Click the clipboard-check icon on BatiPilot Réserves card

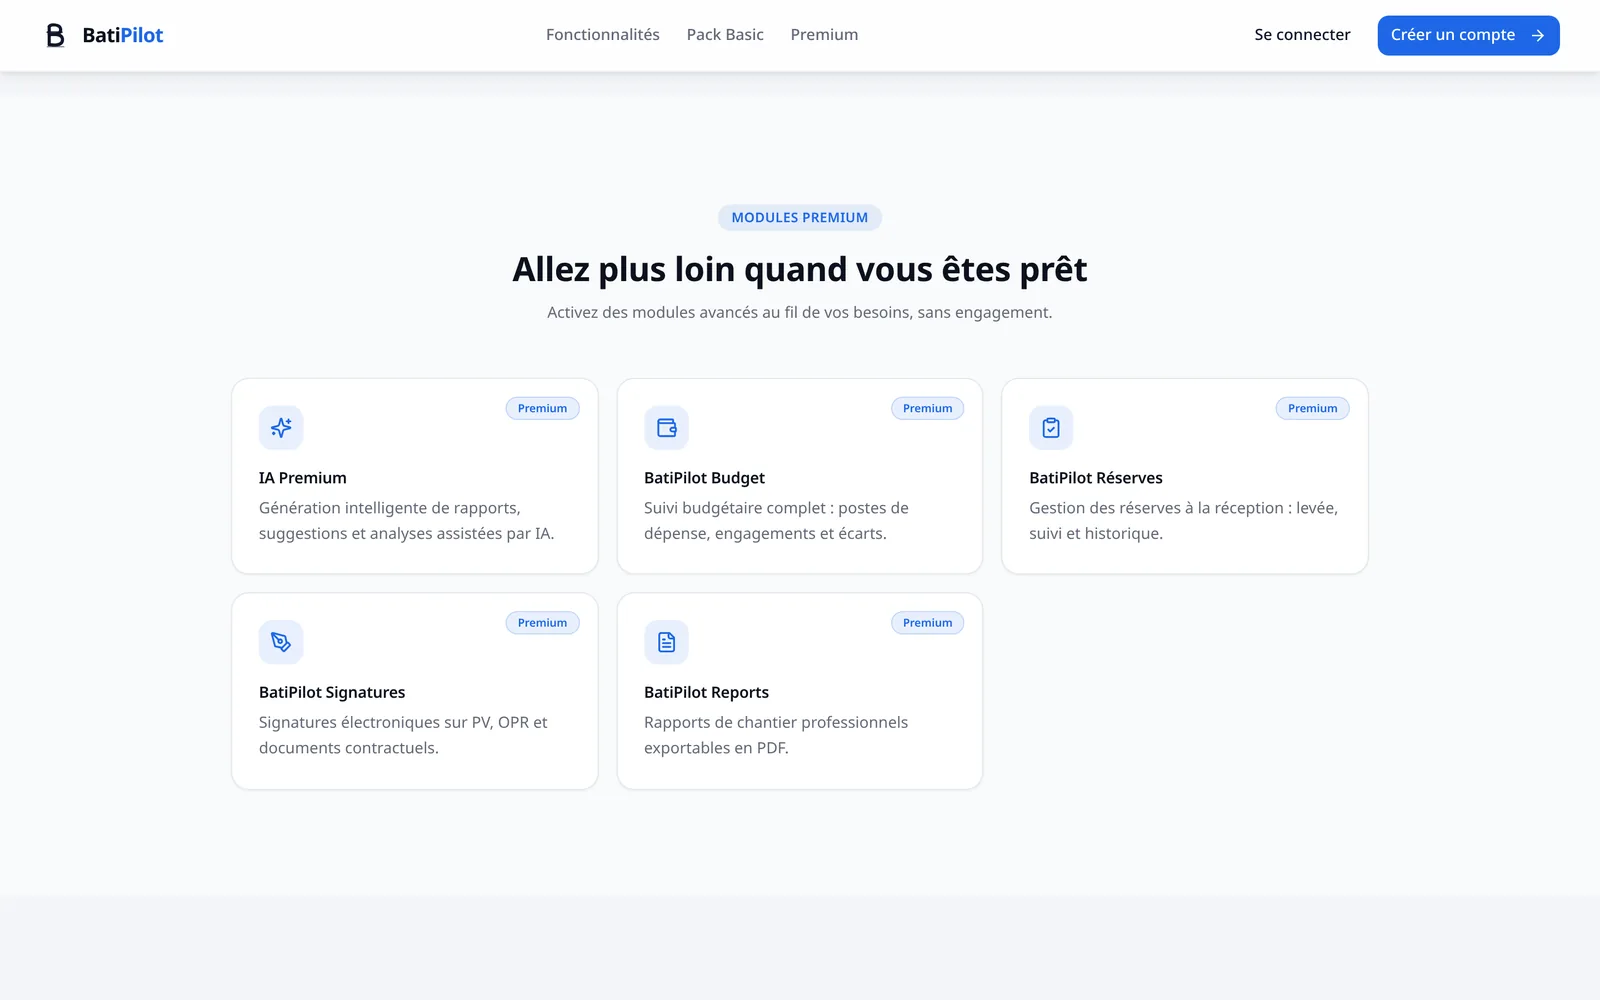coord(1051,428)
